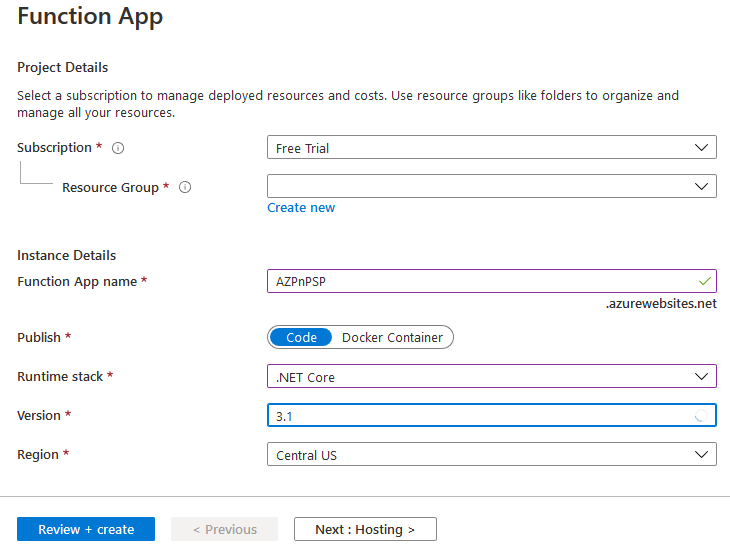
Task: Open the Subscription dropdown showing Free Trial
Action: pyautogui.click(x=492, y=148)
